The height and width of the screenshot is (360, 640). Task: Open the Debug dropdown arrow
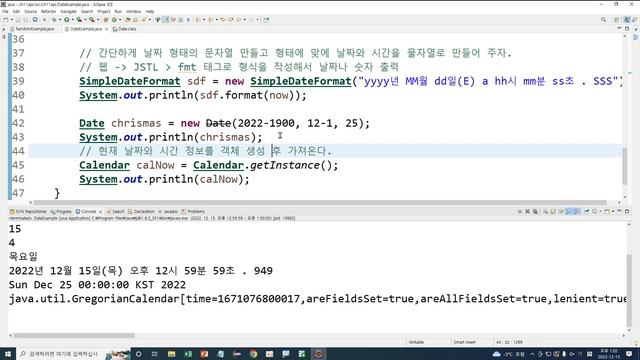tap(60, 20)
